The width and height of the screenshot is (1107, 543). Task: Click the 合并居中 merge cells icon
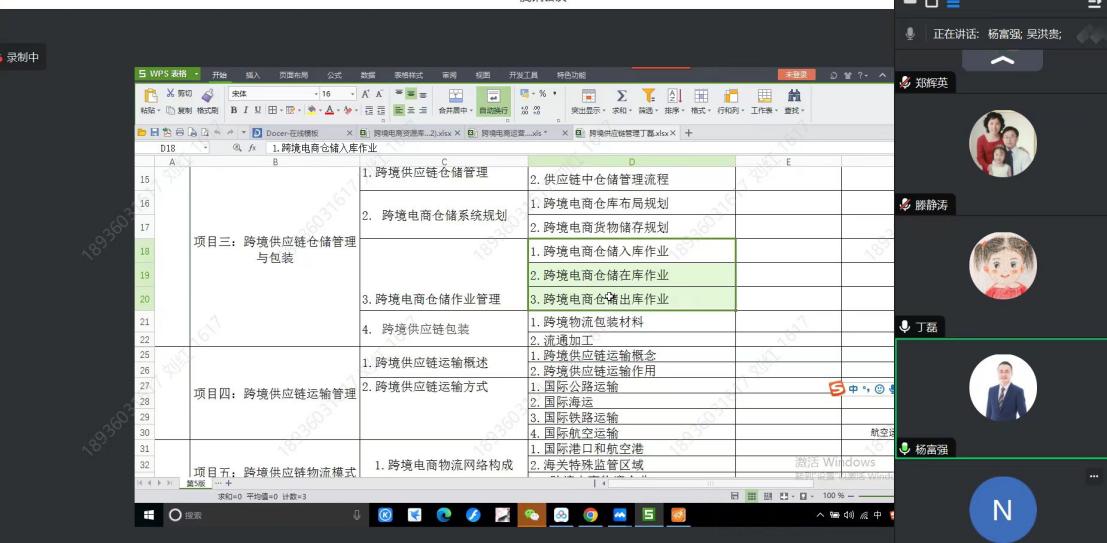pyautogui.click(x=455, y=96)
